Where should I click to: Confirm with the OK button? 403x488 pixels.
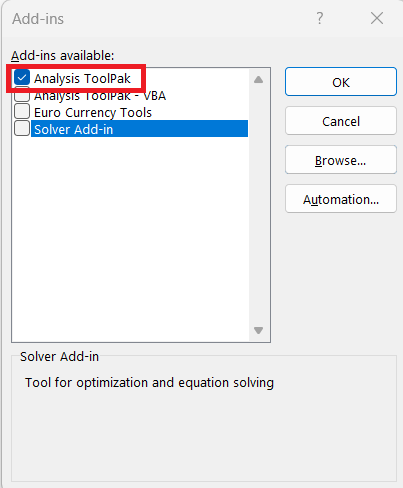click(341, 82)
